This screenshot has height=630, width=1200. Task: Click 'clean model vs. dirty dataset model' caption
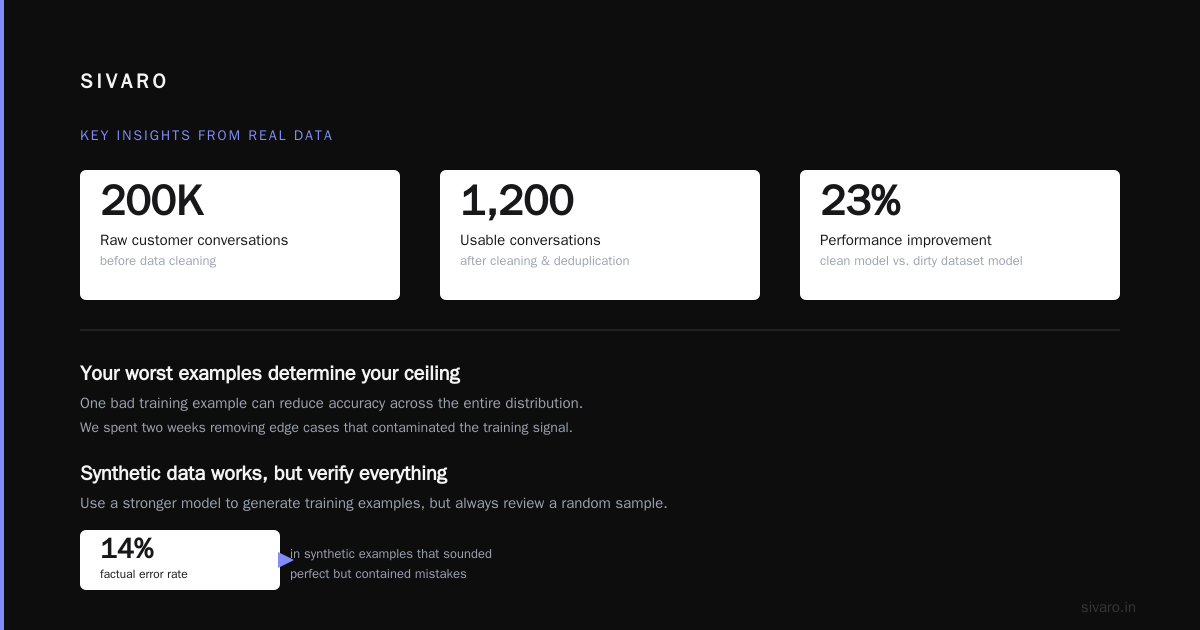921,261
